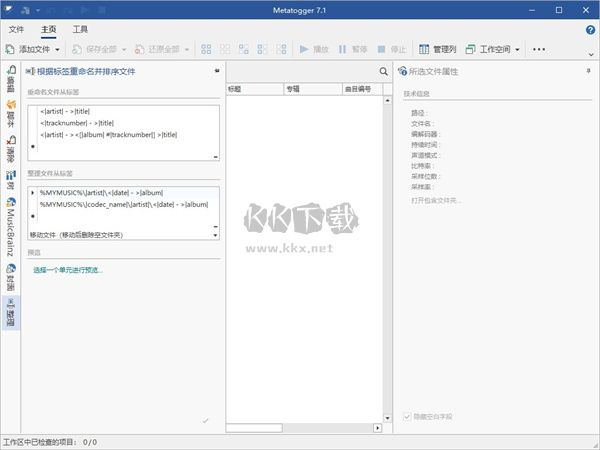Click the arrow indicator on the first %MYMUSIC% row
The image size is (600, 450).
[33, 192]
